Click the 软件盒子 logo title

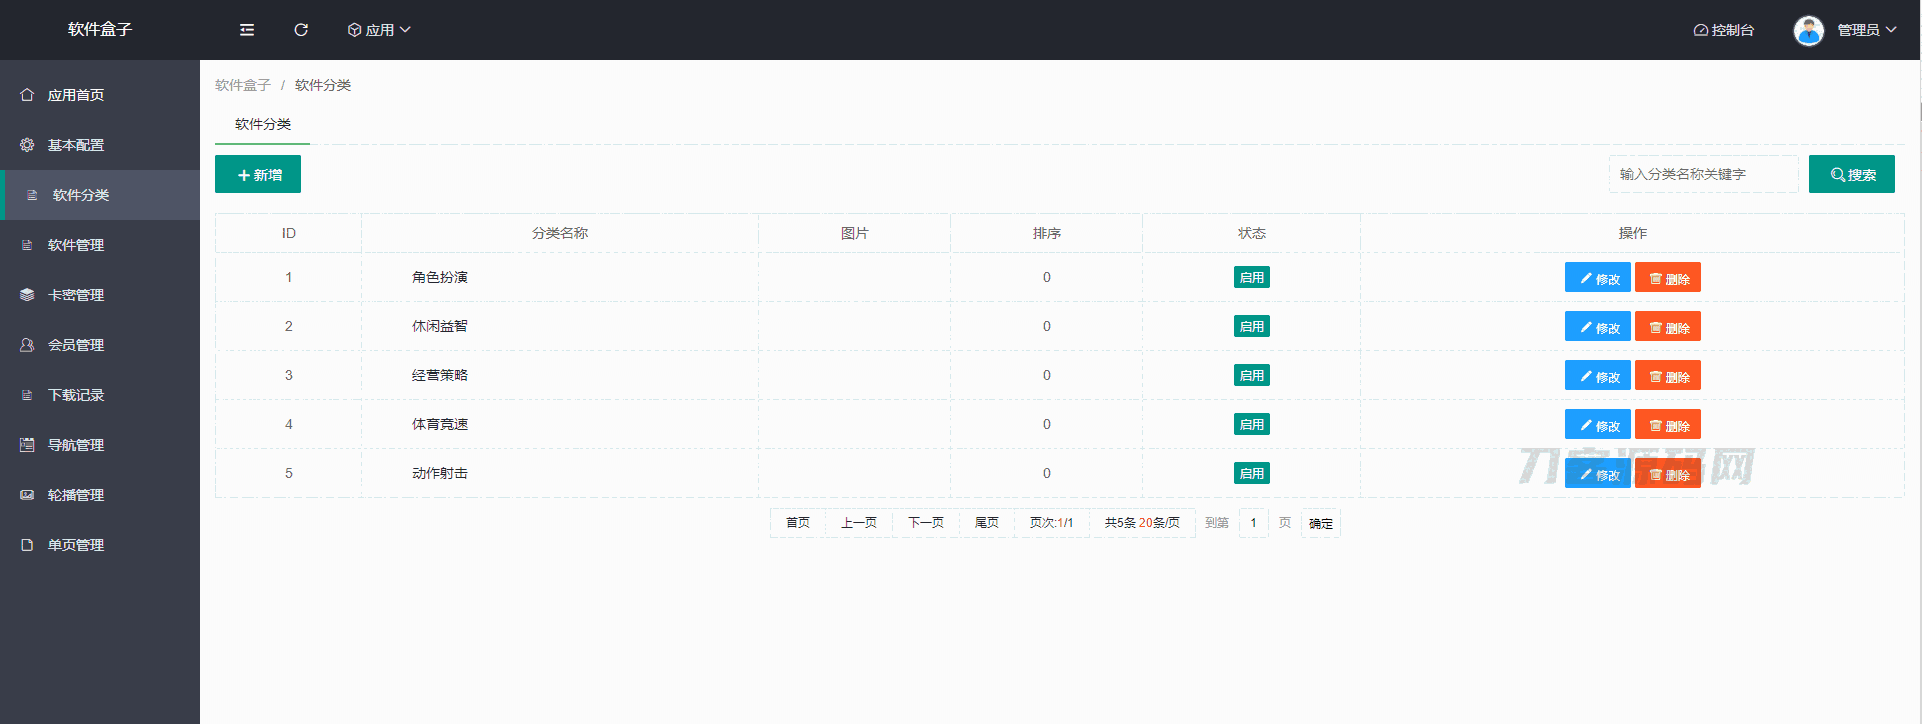click(100, 29)
